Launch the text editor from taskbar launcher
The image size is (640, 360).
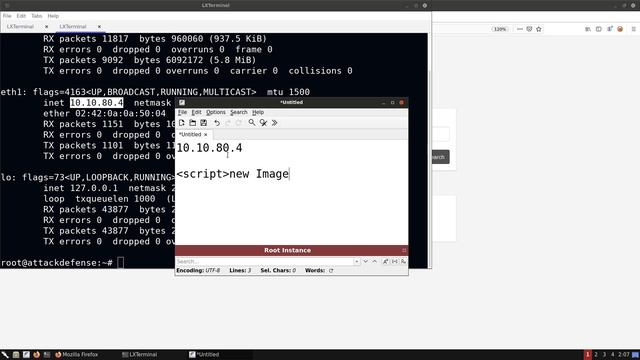(26, 355)
